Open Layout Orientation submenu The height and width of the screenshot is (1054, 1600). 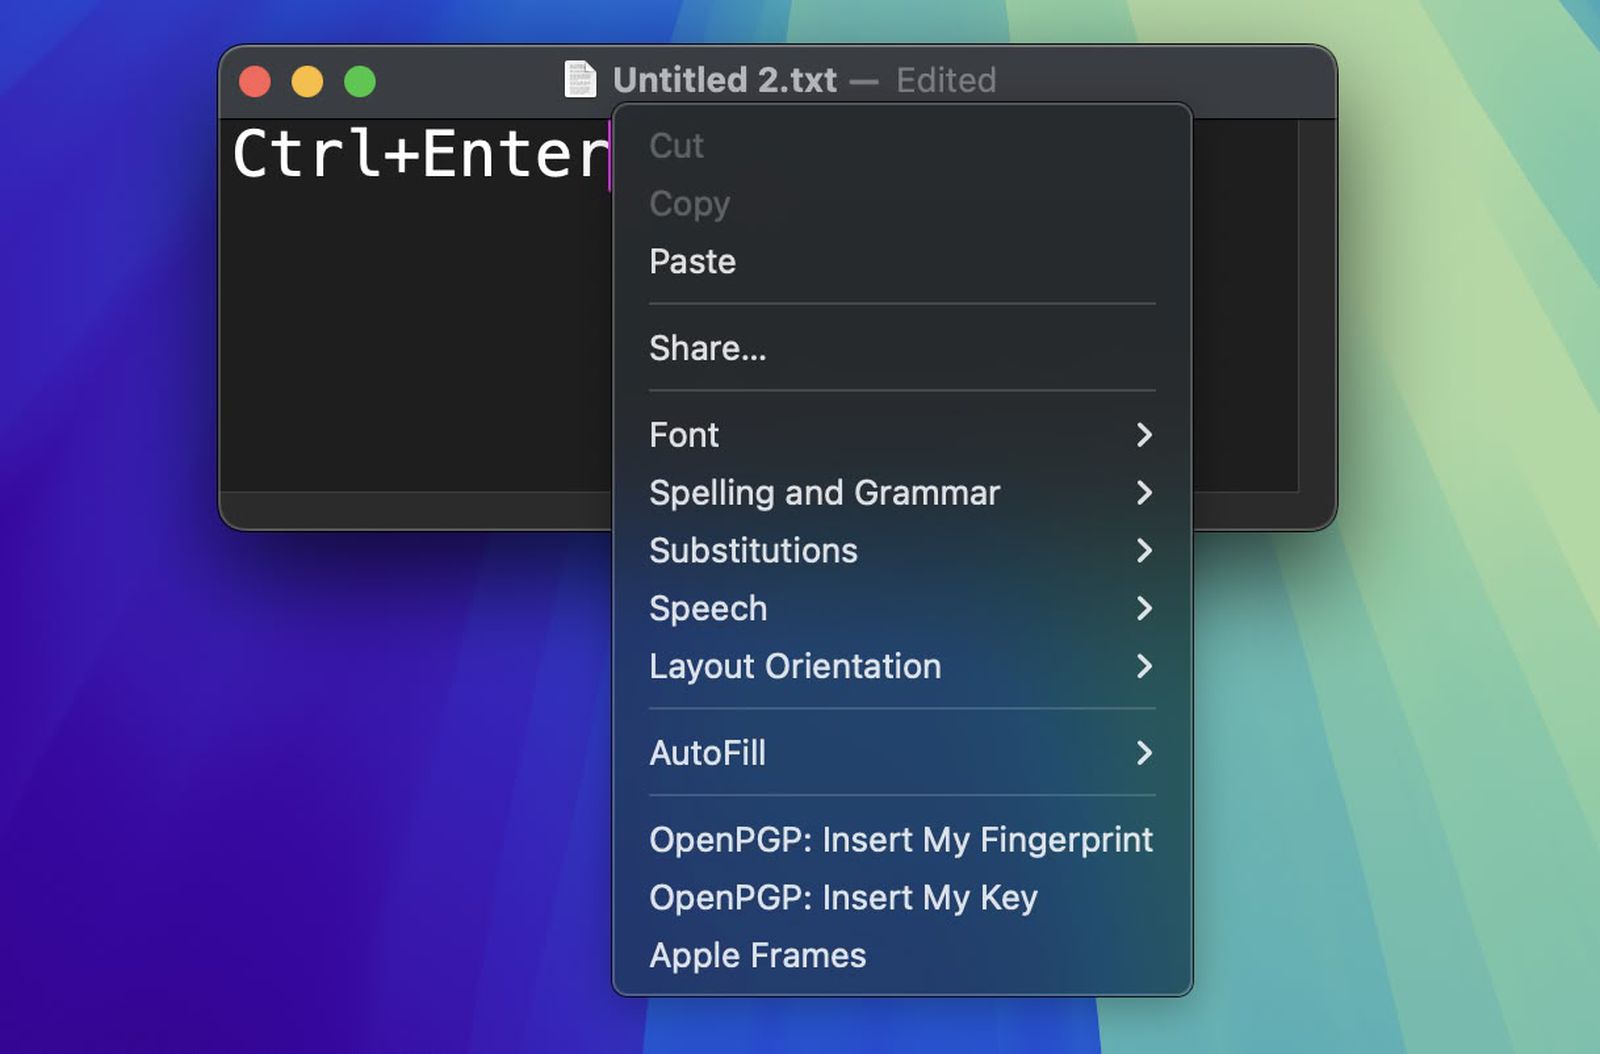pyautogui.click(x=902, y=667)
